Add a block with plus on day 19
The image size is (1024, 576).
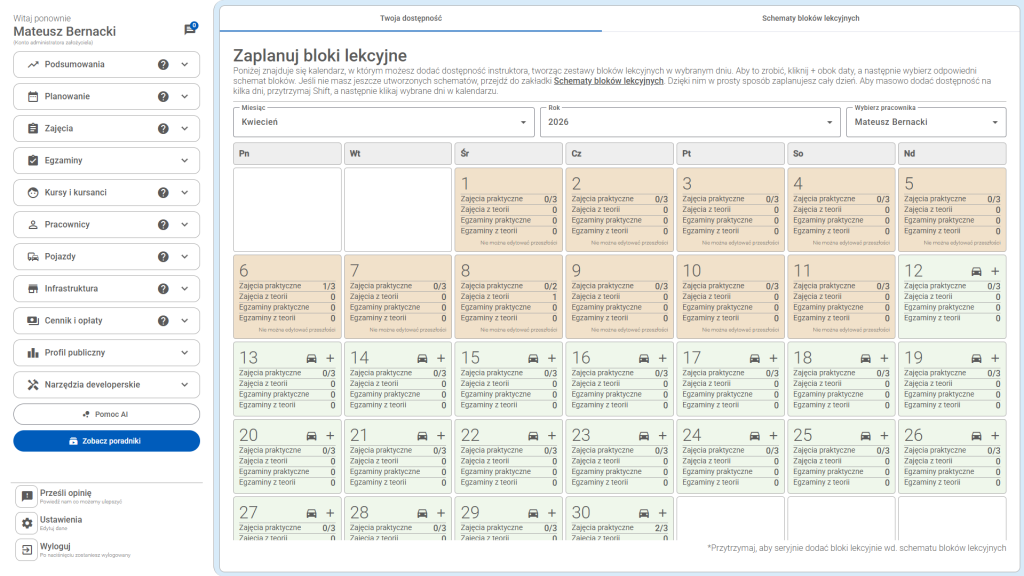click(x=995, y=358)
